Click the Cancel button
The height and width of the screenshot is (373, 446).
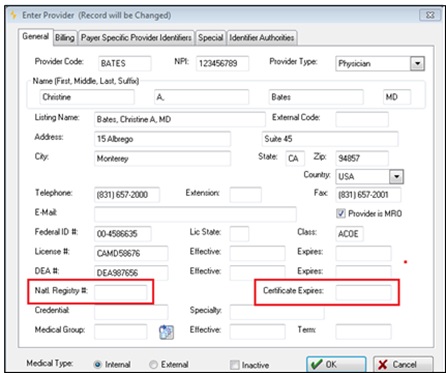click(x=403, y=364)
